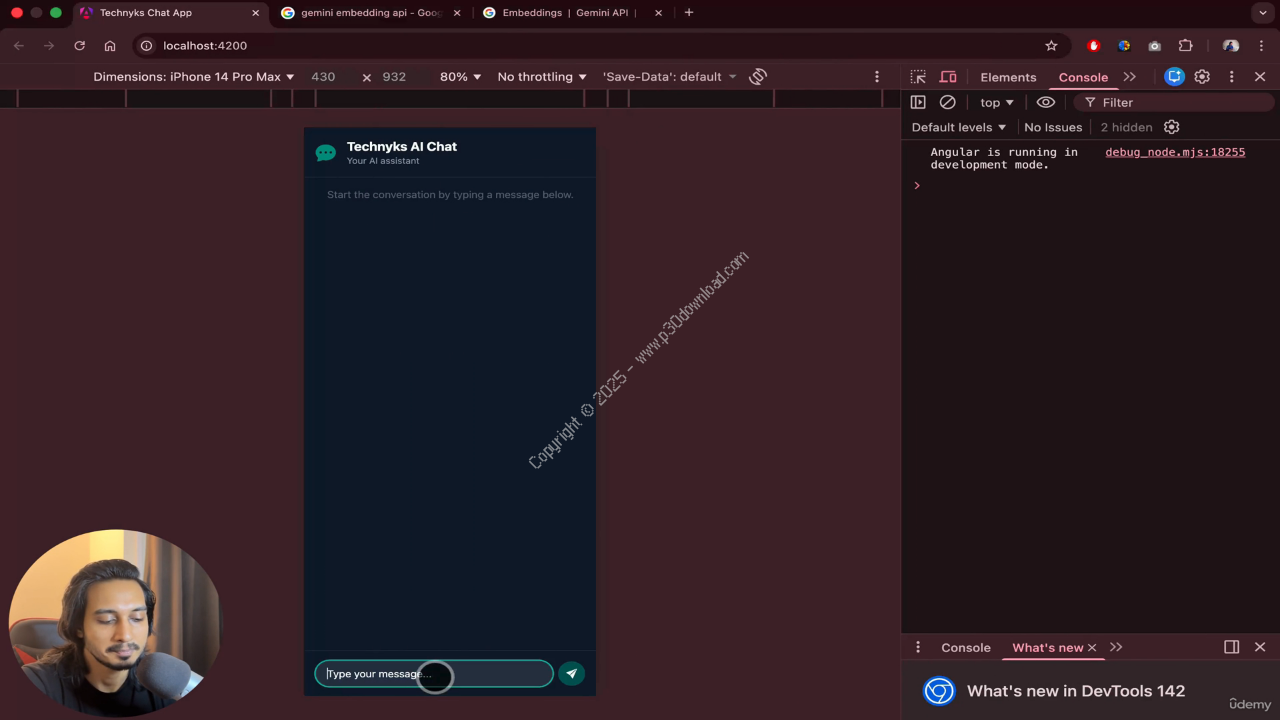Open the Default levels dropdown
The height and width of the screenshot is (720, 1280).
click(958, 127)
